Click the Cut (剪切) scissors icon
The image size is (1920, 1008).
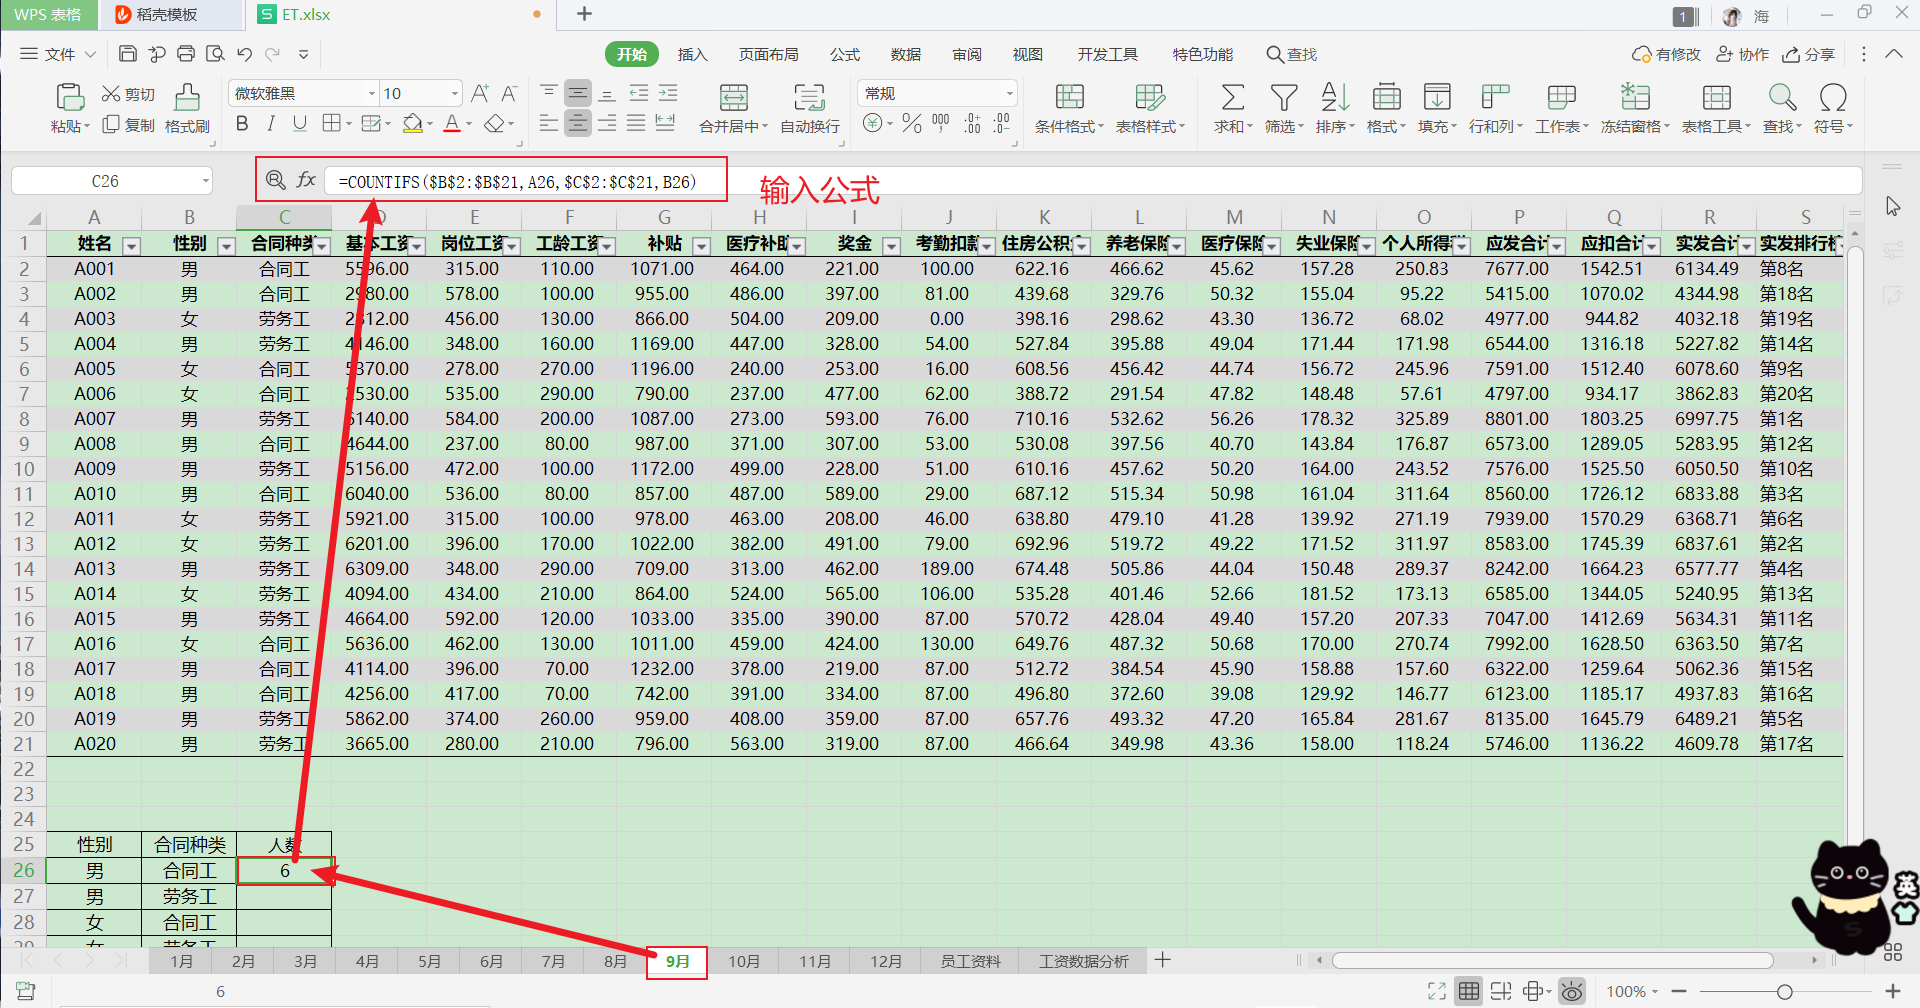coord(111,94)
